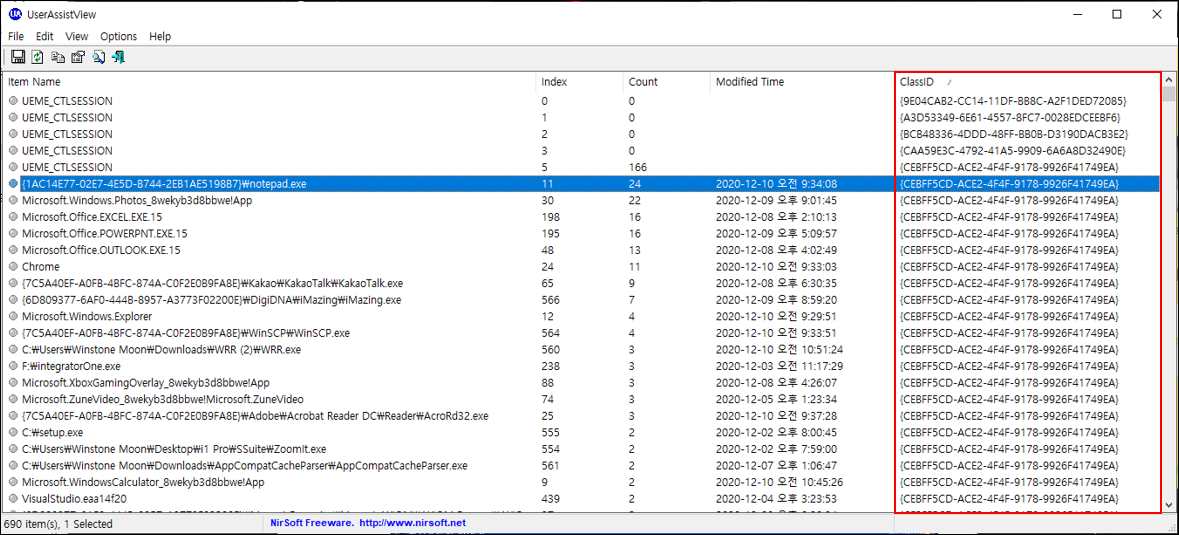This screenshot has height=535, width=1179.
Task: Click ClassID {BCB48336-4DDD-48FF-BB0B-D3190DACB3E2}
Action: coord(1013,134)
